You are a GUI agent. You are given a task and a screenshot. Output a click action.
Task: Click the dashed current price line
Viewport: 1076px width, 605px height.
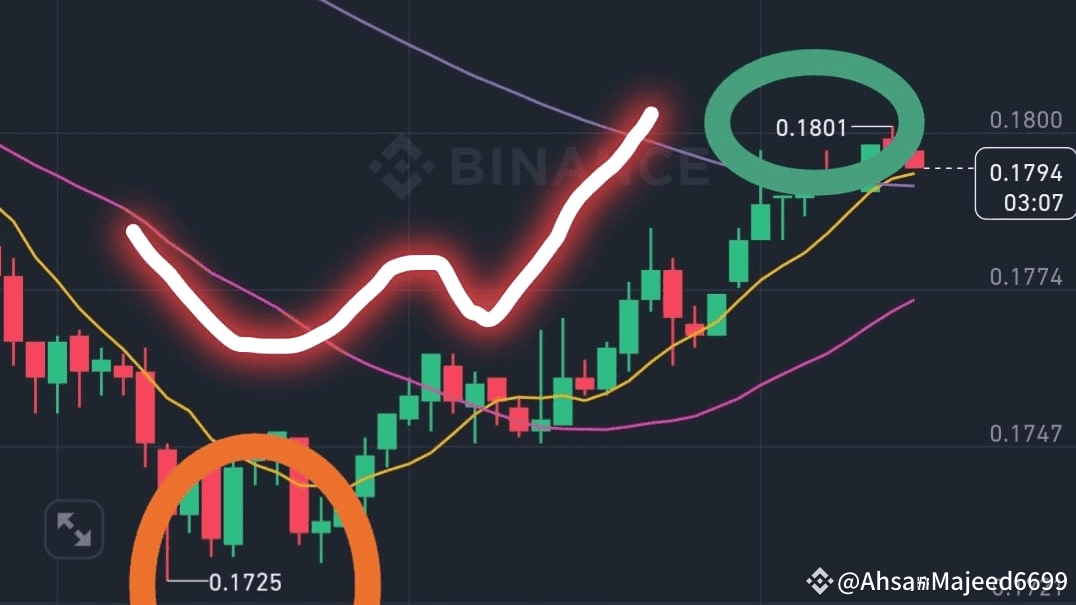pyautogui.click(x=950, y=168)
